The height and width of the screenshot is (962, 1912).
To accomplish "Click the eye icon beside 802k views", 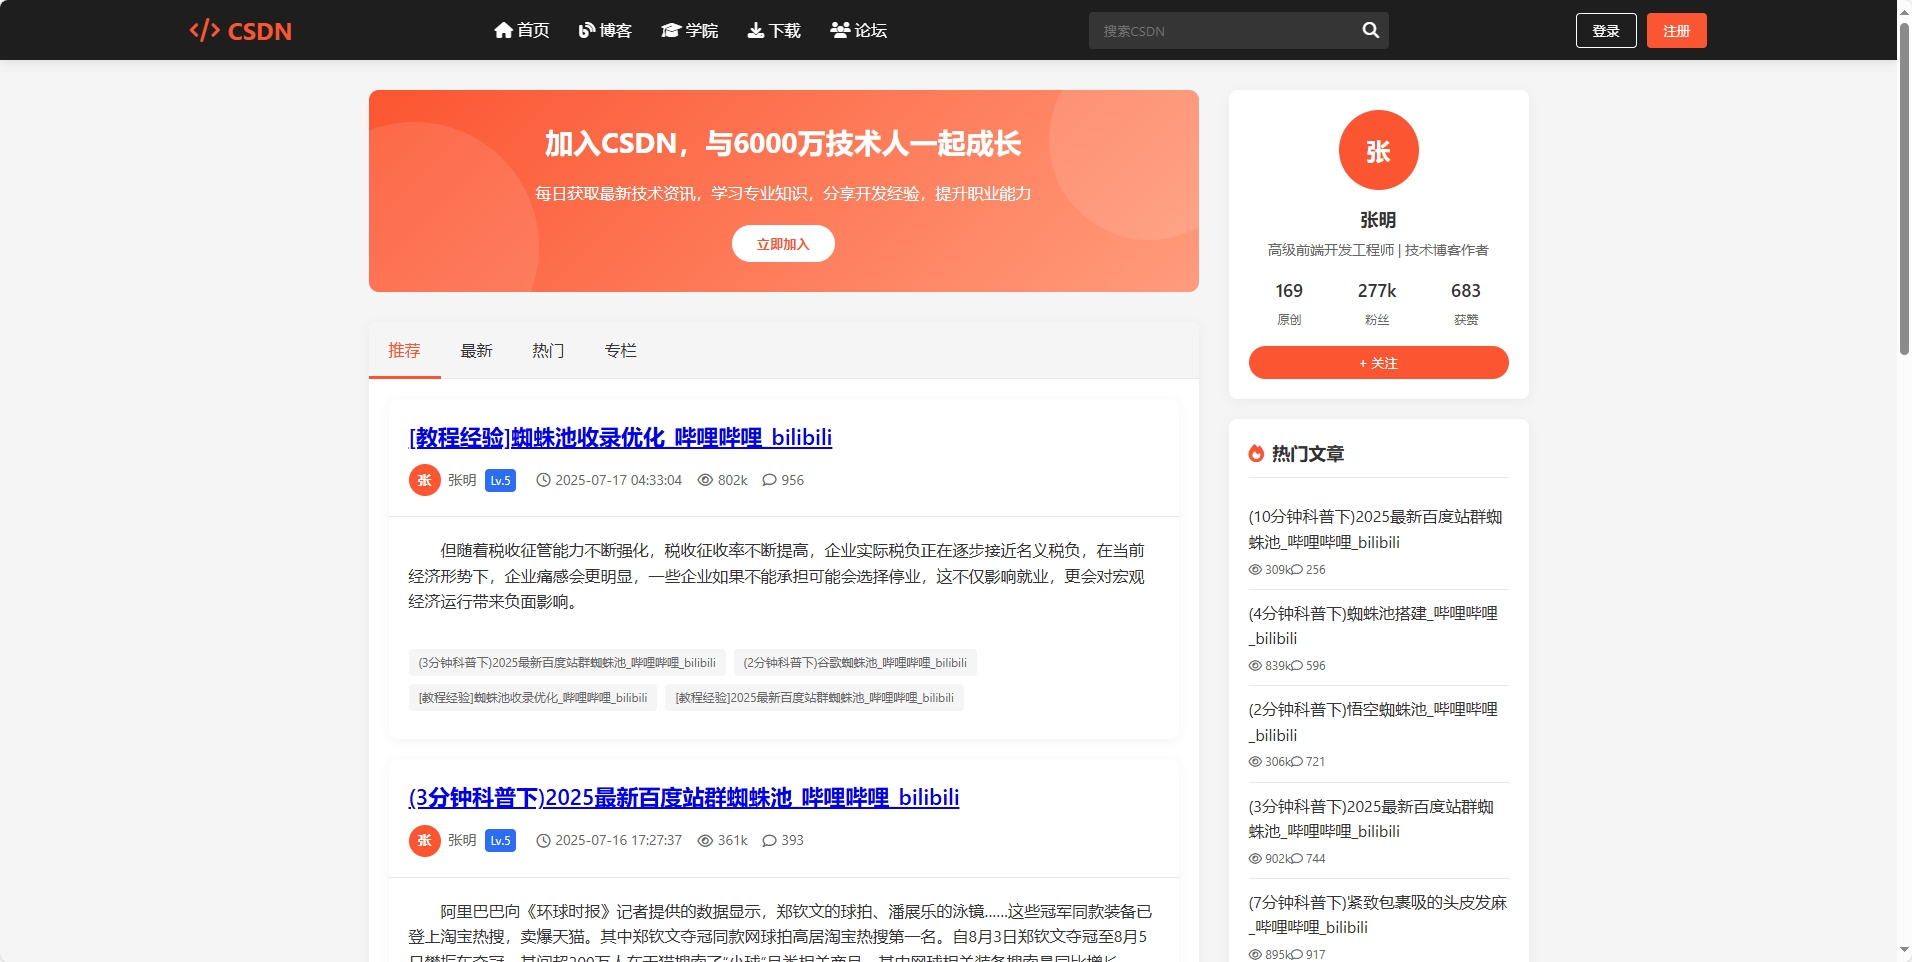I will point(705,480).
